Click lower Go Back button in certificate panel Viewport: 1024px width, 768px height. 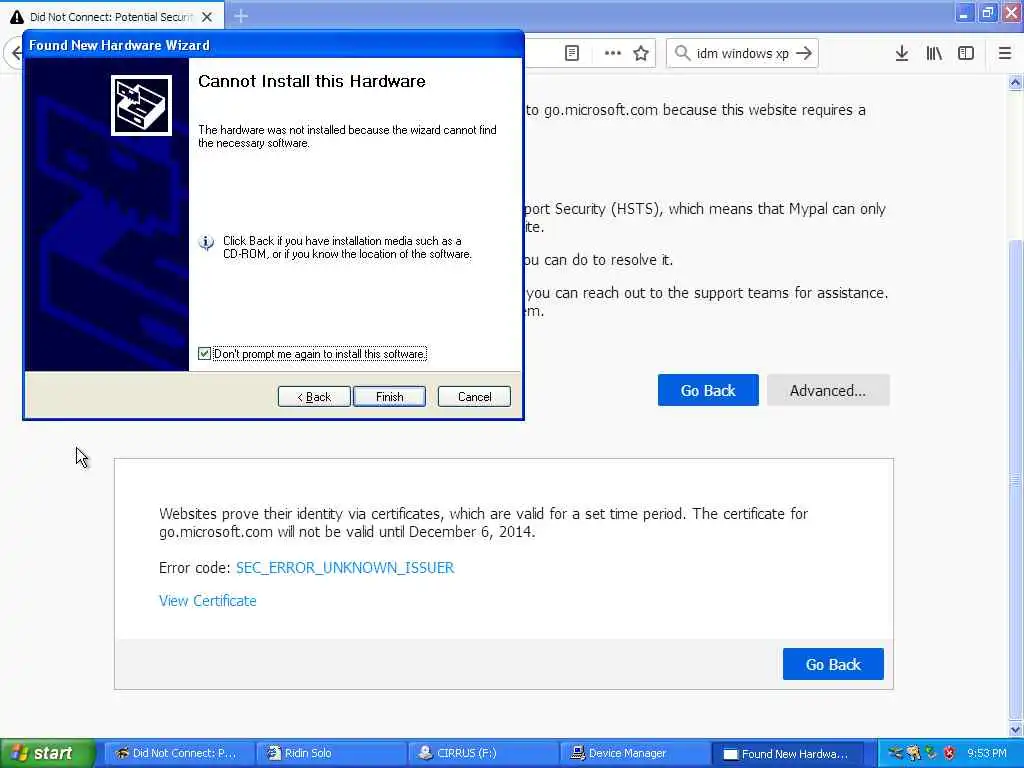(x=833, y=664)
